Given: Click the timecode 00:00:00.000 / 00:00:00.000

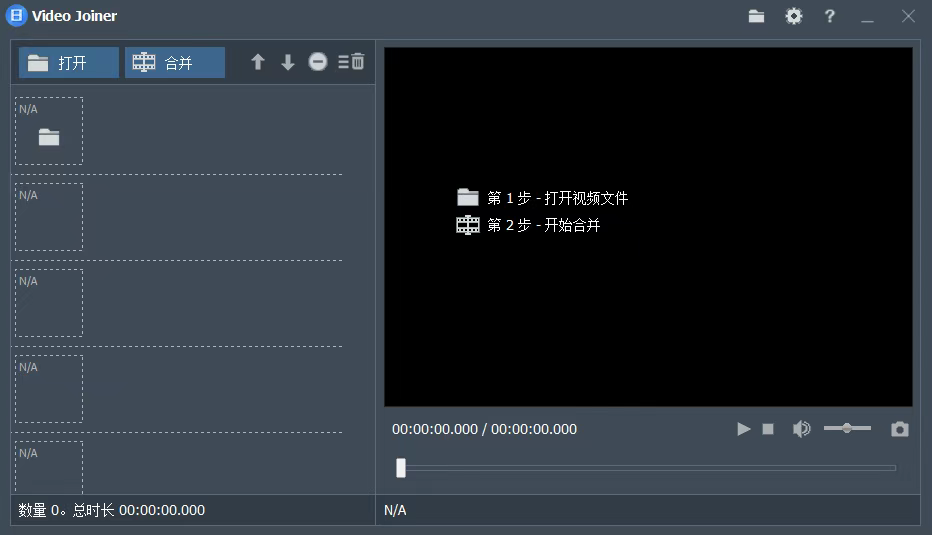Looking at the screenshot, I should [x=484, y=429].
